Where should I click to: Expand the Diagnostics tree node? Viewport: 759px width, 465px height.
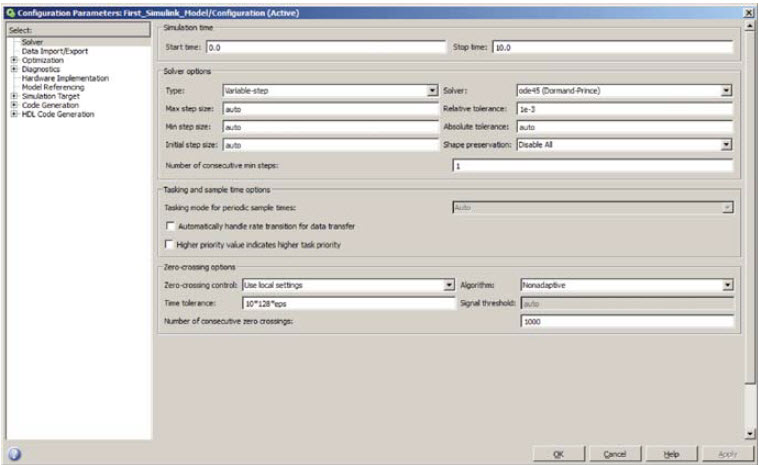click(x=15, y=69)
